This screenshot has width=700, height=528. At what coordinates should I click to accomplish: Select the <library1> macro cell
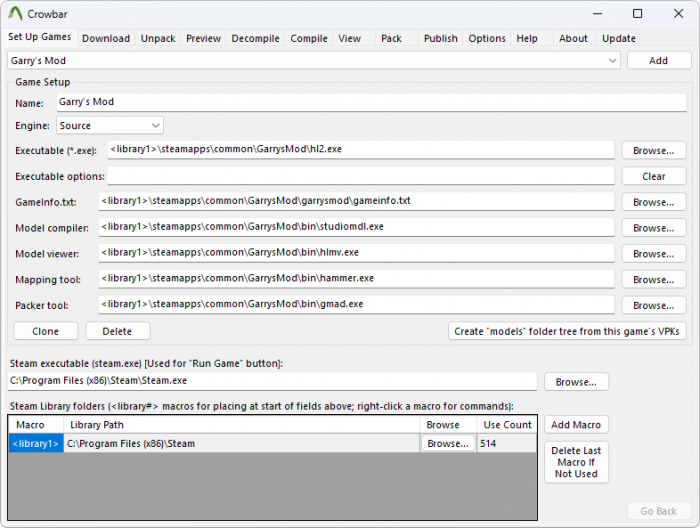point(36,443)
